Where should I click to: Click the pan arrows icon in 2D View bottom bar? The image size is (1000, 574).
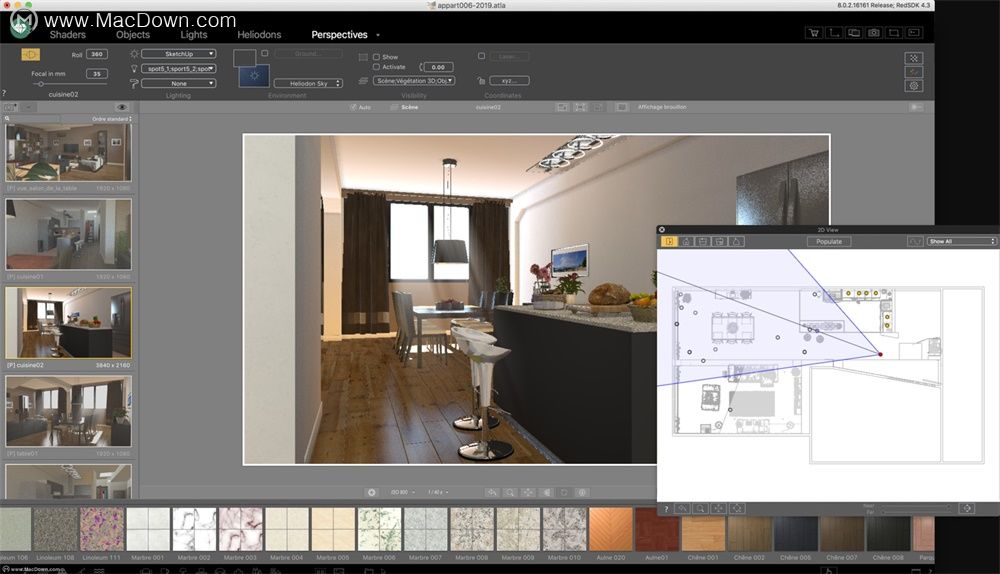click(x=718, y=508)
